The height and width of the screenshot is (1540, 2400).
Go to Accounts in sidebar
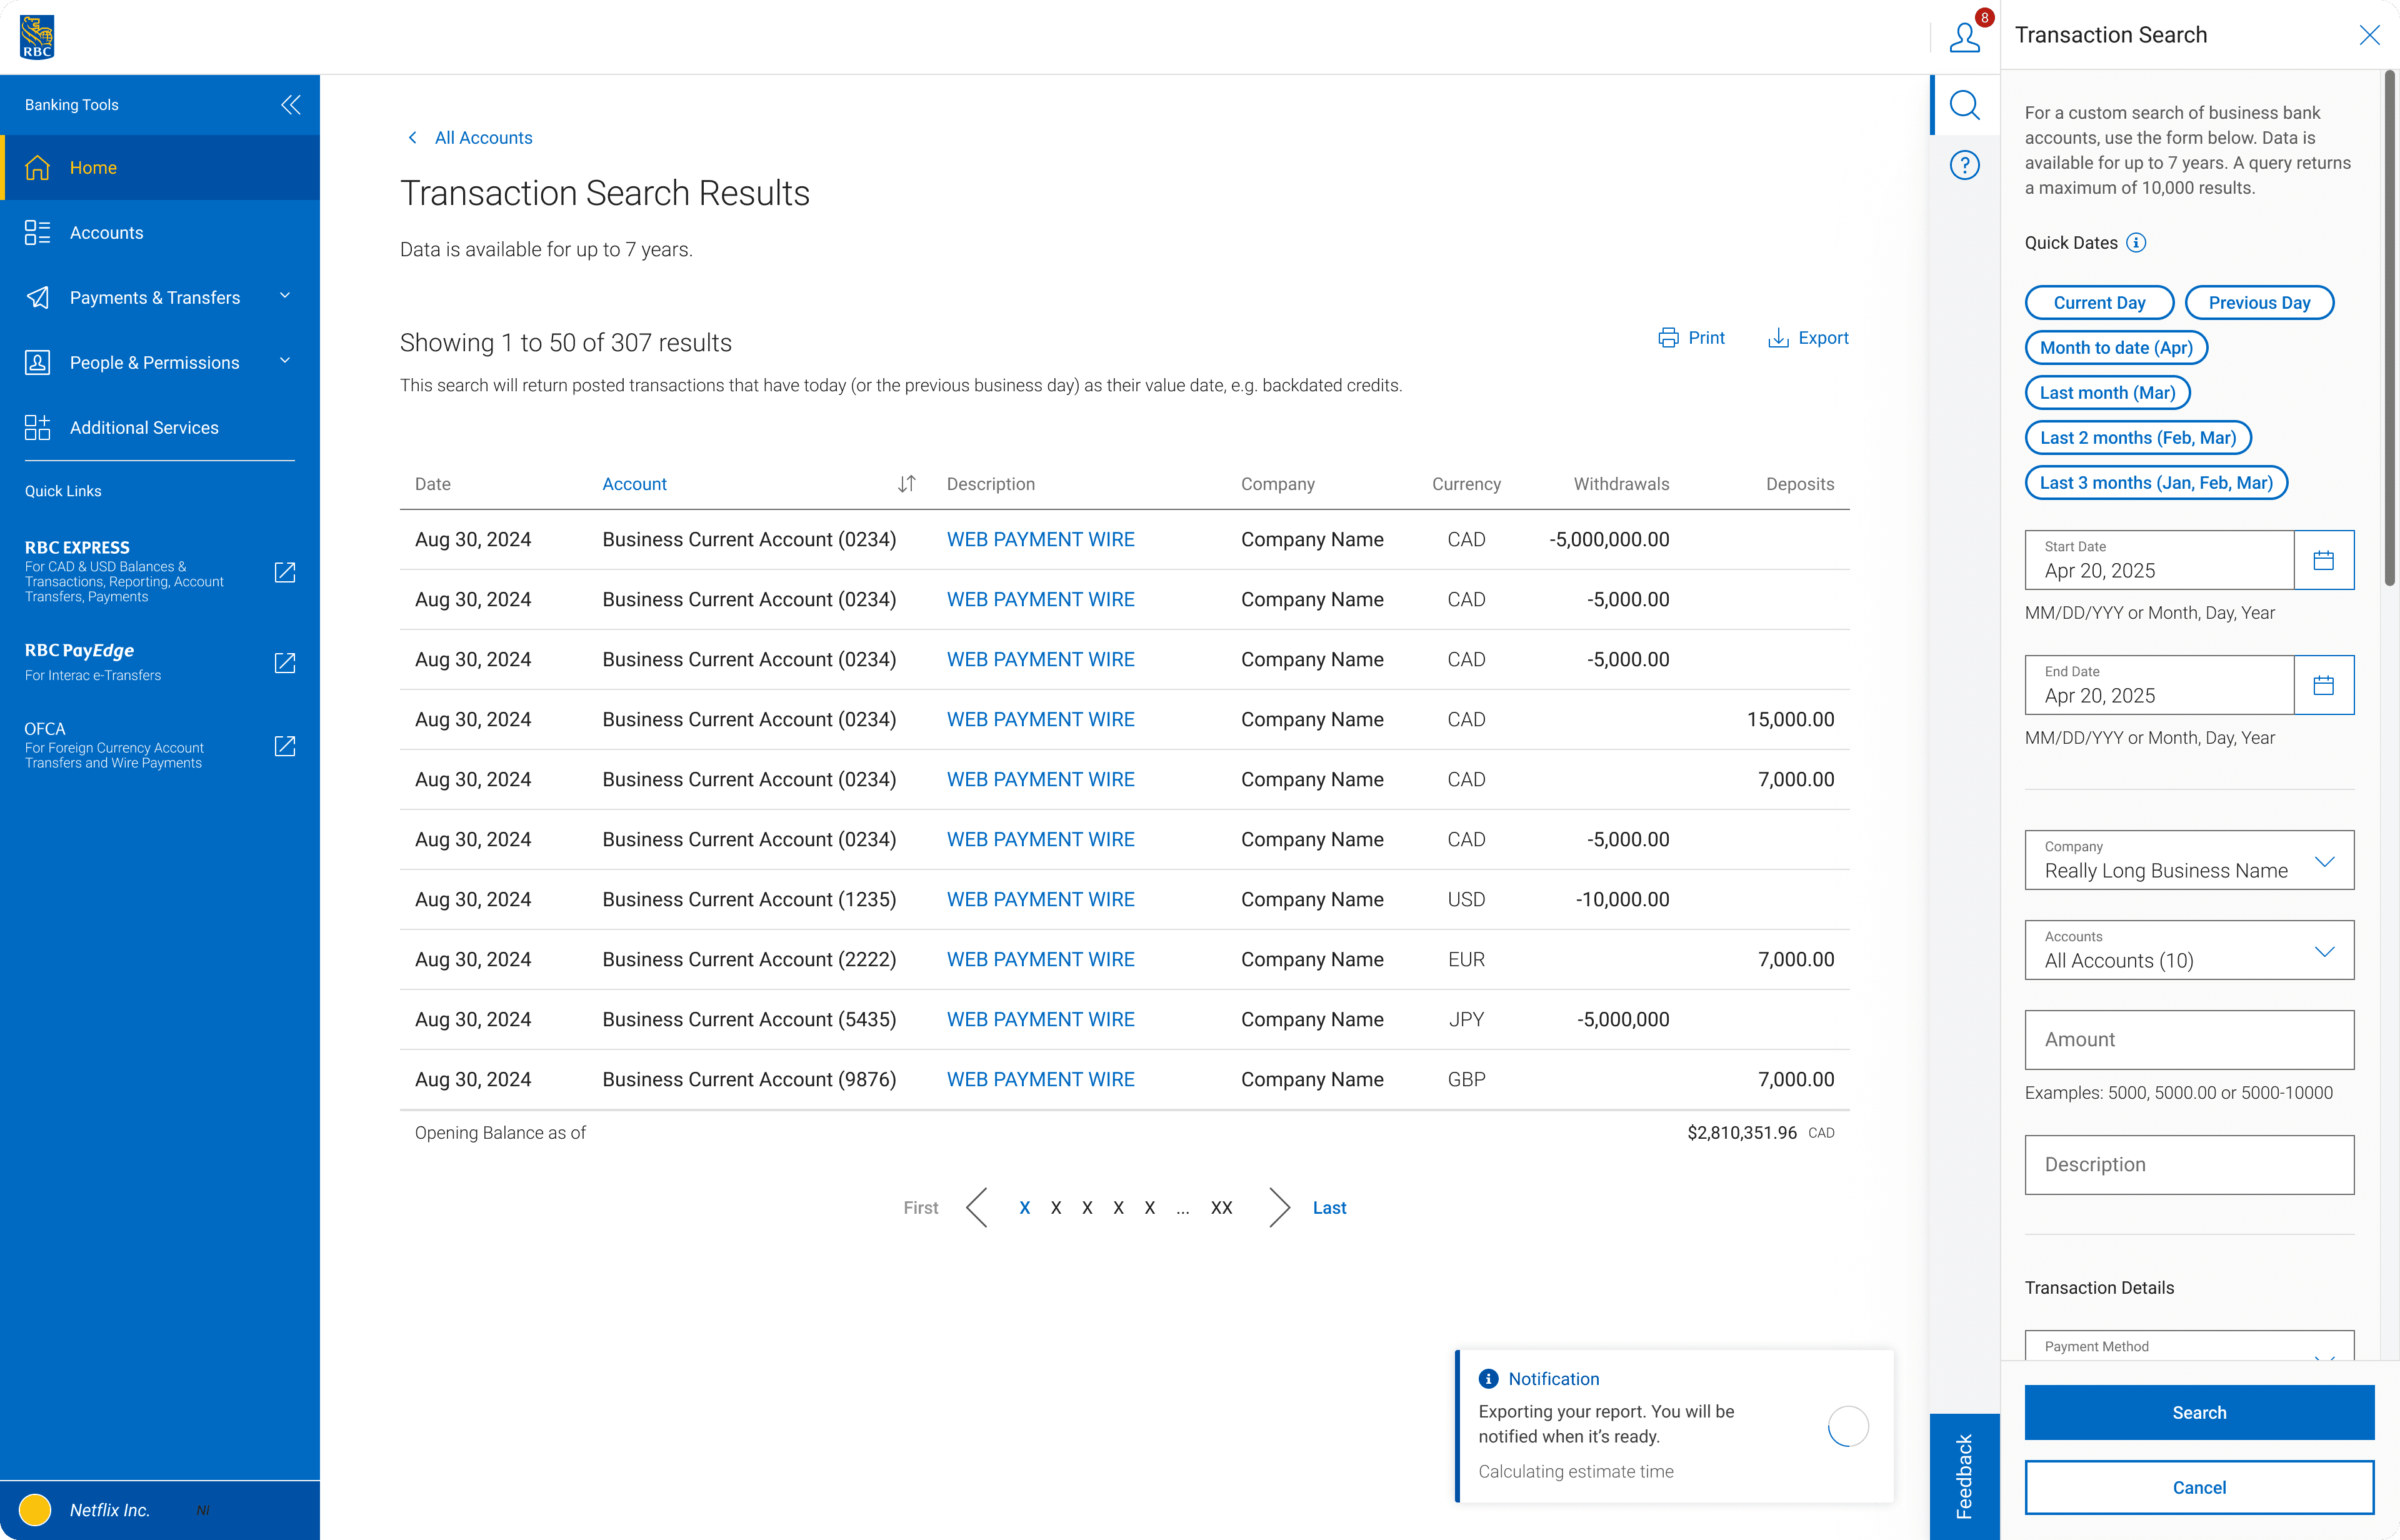coord(106,232)
